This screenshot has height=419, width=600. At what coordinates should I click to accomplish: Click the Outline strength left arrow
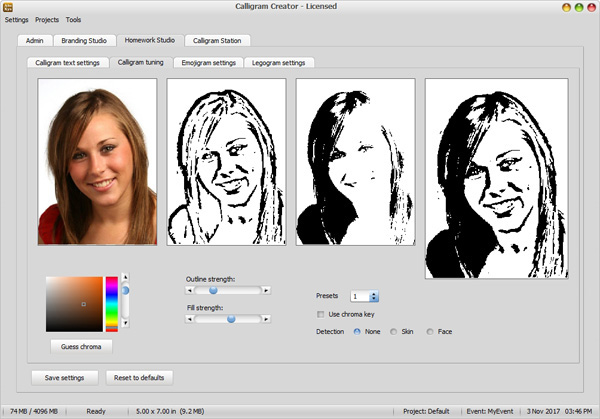click(189, 290)
